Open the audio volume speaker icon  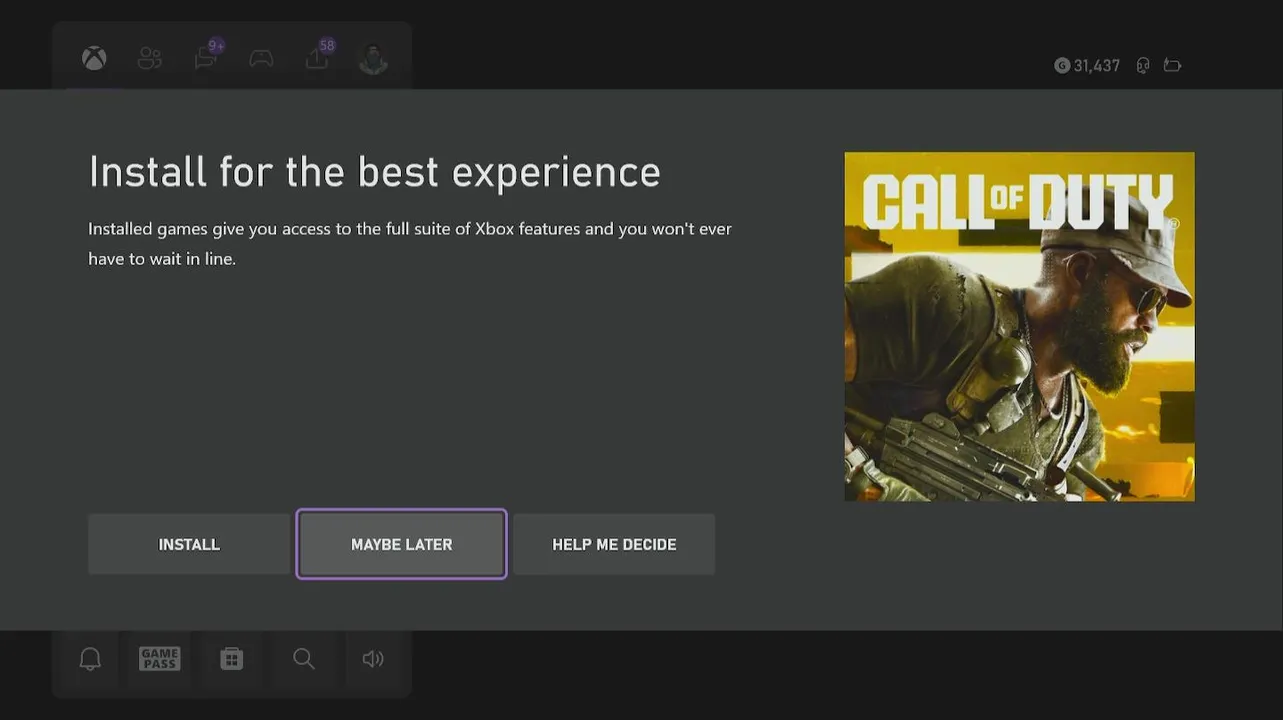click(x=373, y=659)
